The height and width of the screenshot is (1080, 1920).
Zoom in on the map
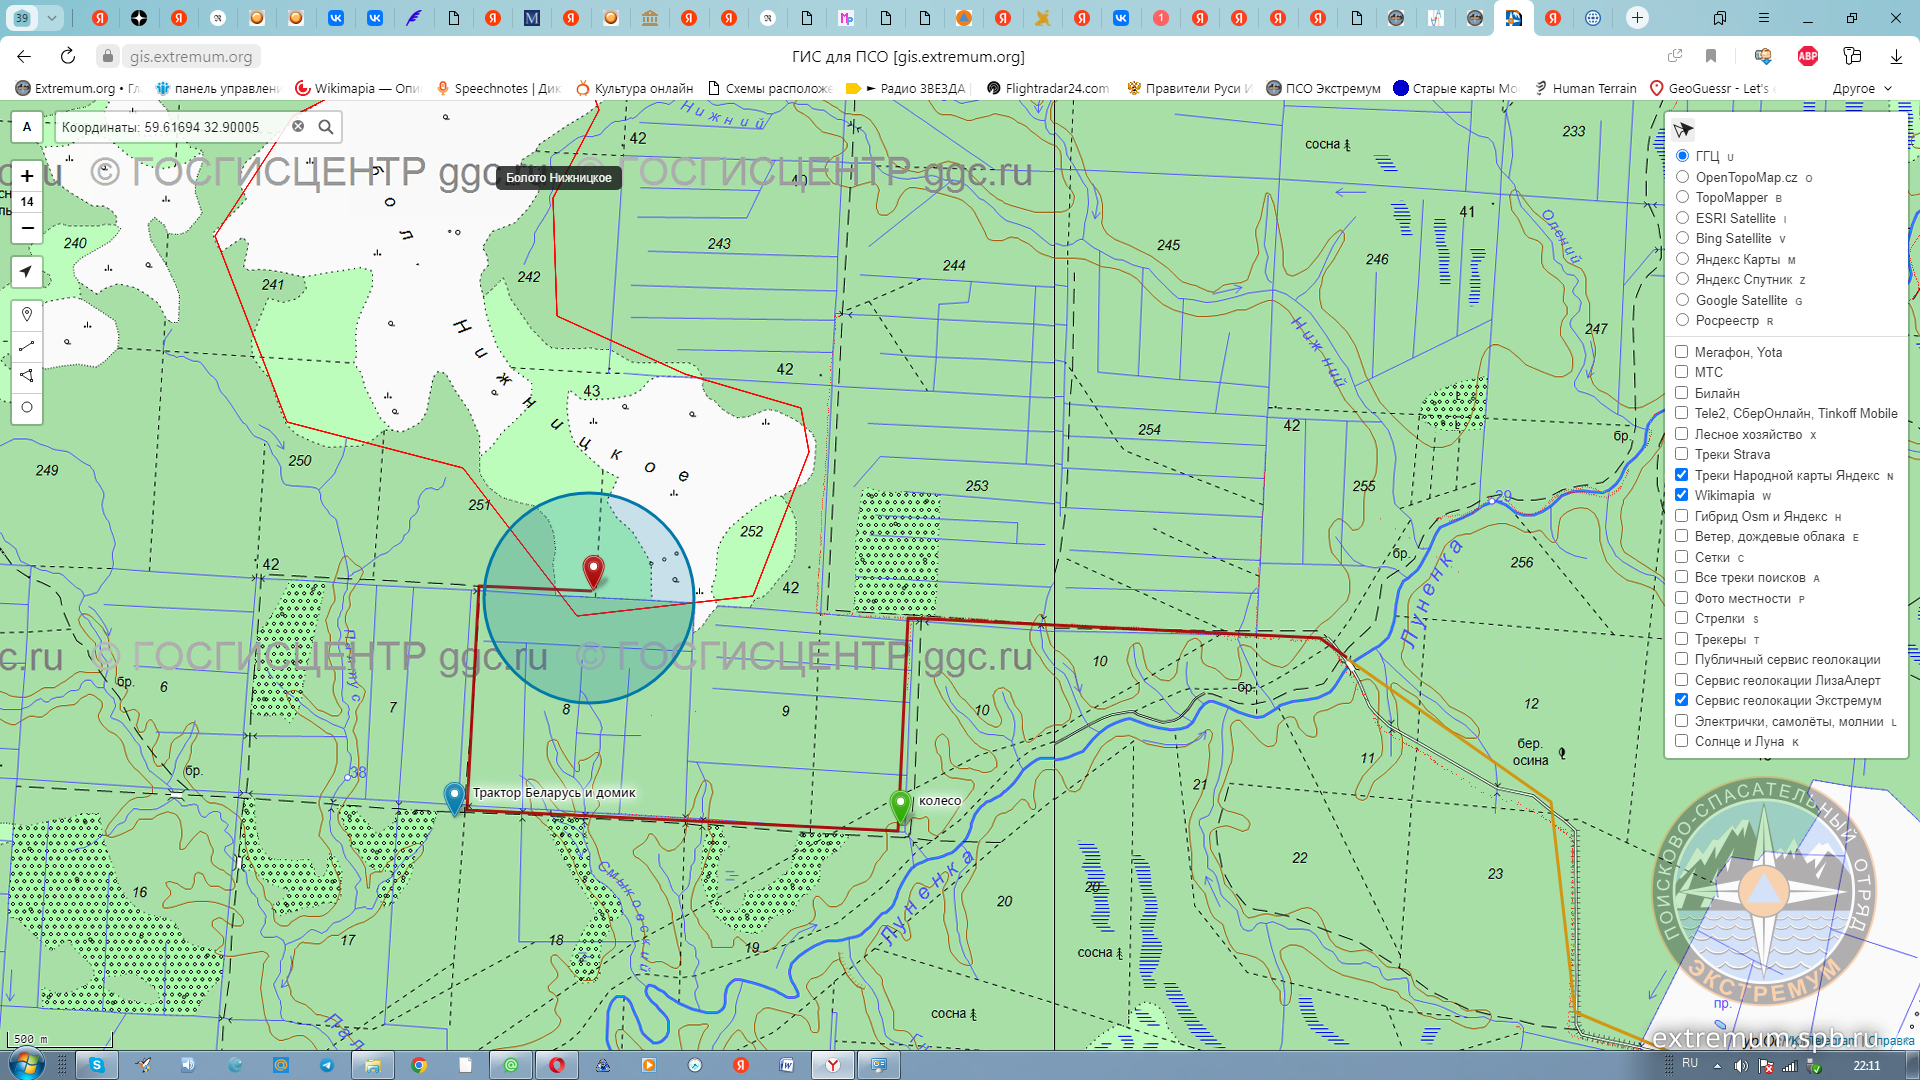coord(27,176)
